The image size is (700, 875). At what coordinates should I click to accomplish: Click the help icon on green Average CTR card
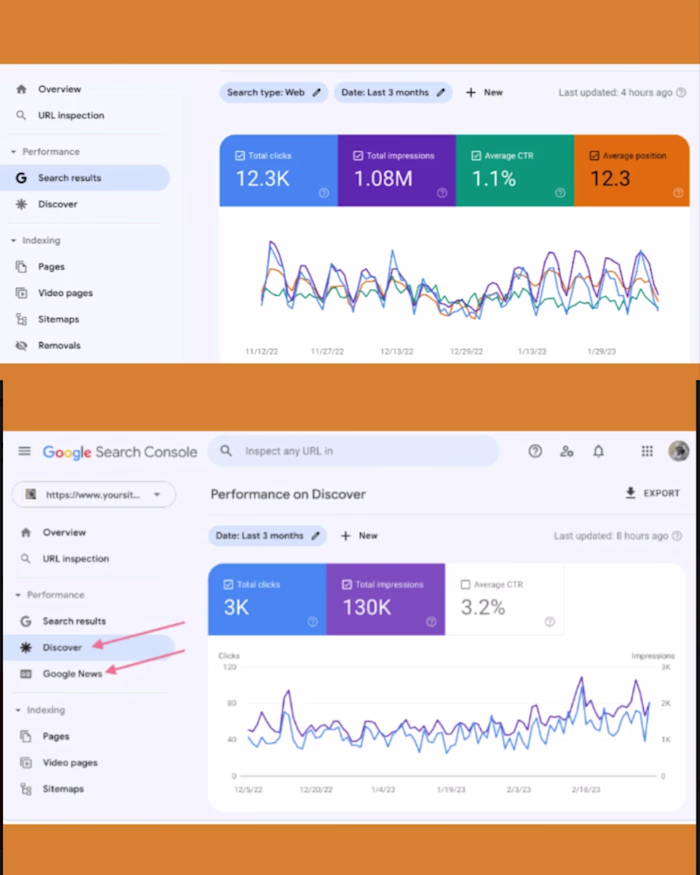point(560,193)
